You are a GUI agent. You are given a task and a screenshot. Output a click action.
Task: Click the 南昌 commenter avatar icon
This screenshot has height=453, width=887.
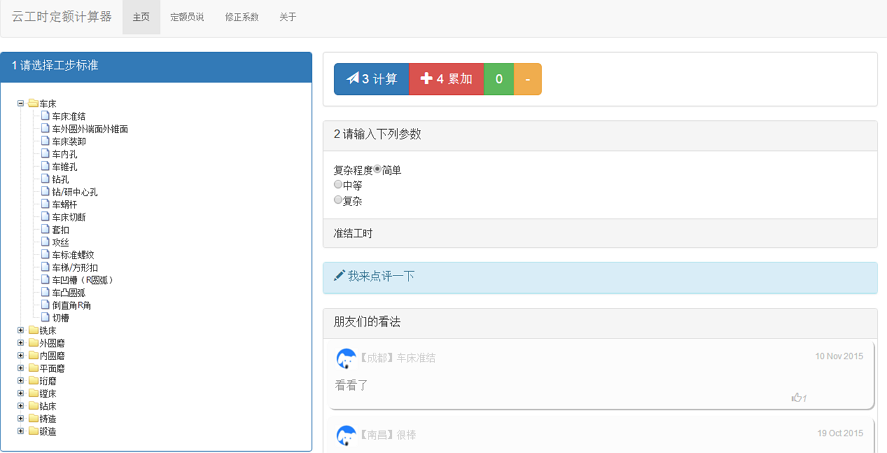346,435
